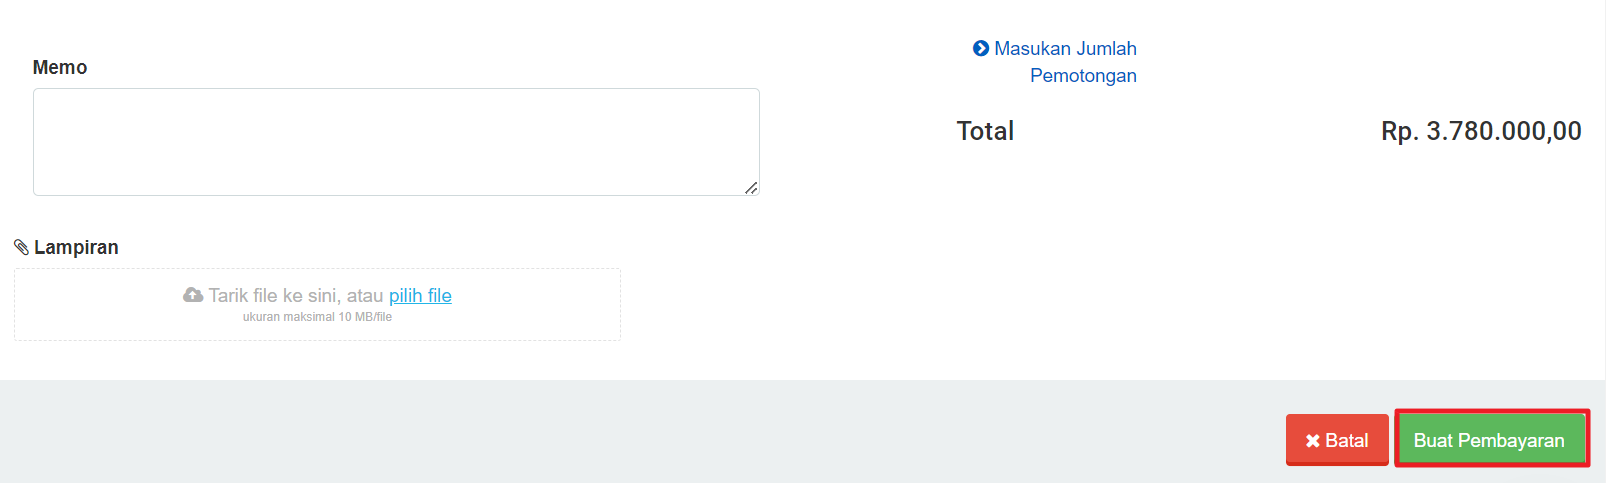This screenshot has width=1606, height=483.
Task: Click the Total label
Action: (985, 131)
